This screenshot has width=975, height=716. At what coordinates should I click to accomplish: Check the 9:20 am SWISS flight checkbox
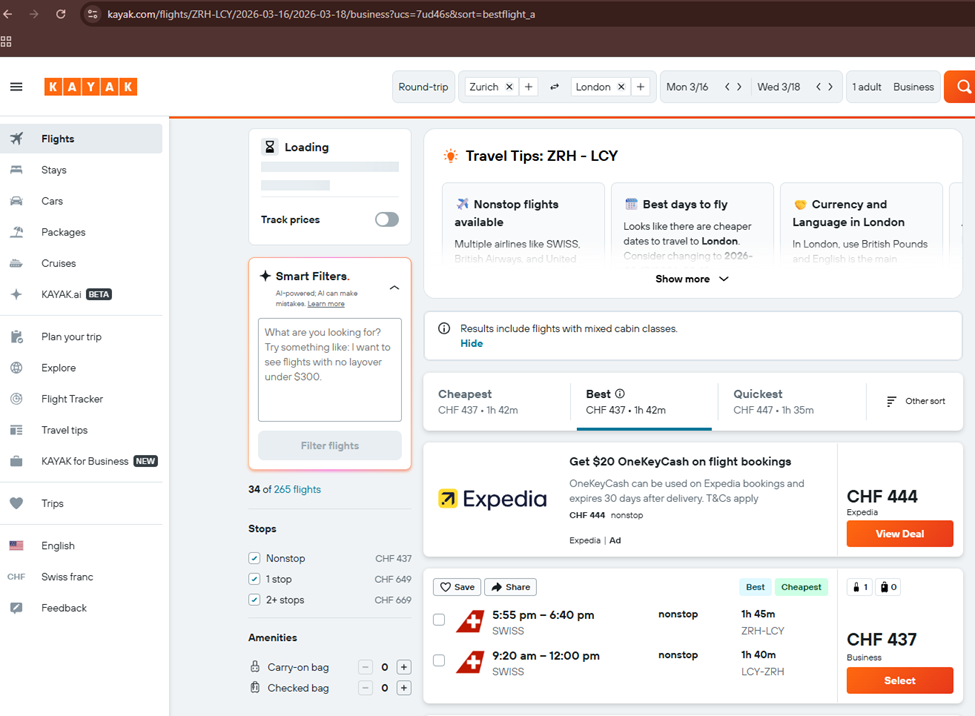439,660
